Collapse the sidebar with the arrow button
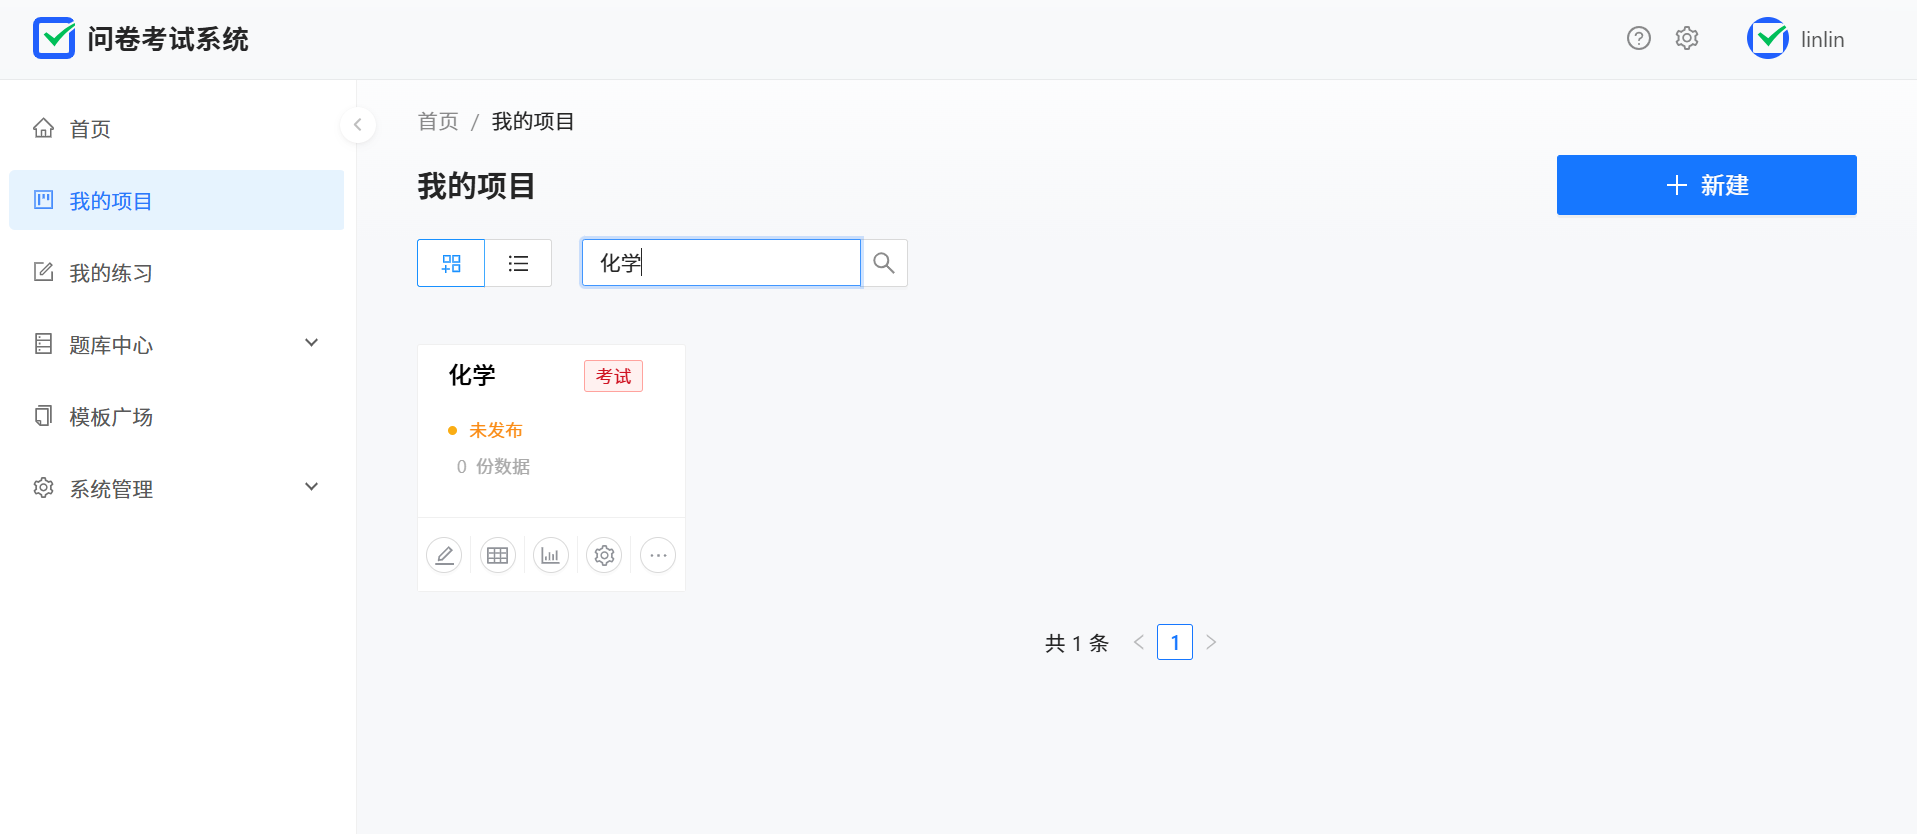Image resolution: width=1917 pixels, height=834 pixels. 357,125
